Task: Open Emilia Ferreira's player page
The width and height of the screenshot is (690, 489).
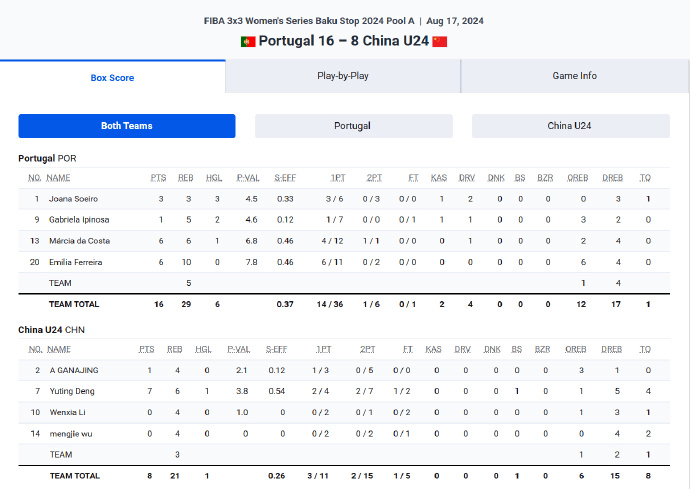Action: pos(76,262)
